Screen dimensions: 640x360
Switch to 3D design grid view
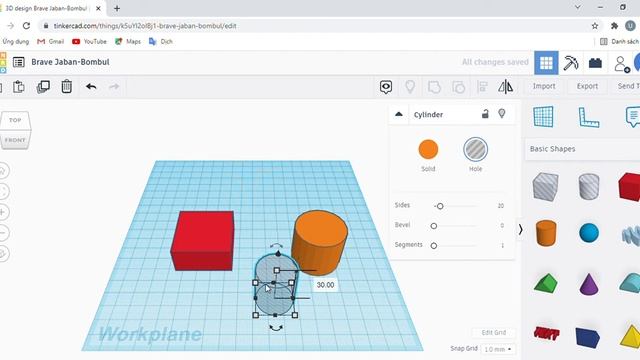click(546, 63)
